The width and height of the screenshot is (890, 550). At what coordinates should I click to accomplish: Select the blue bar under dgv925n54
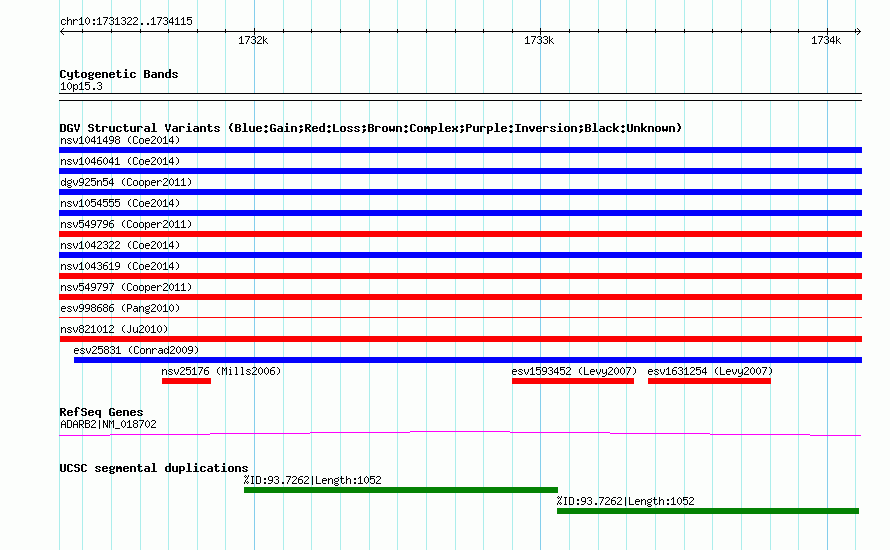pyautogui.click(x=460, y=192)
